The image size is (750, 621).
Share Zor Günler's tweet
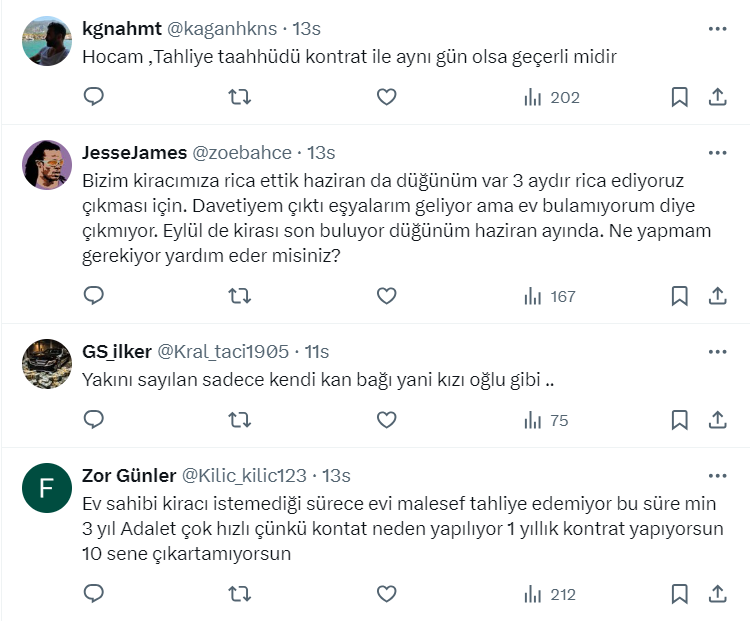coord(717,594)
